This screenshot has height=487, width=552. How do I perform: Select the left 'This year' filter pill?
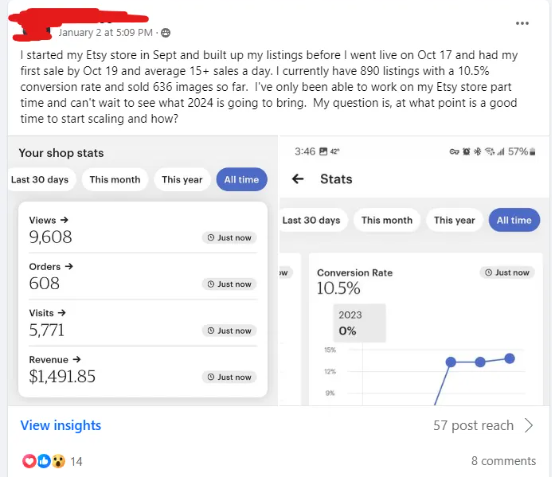(x=182, y=180)
